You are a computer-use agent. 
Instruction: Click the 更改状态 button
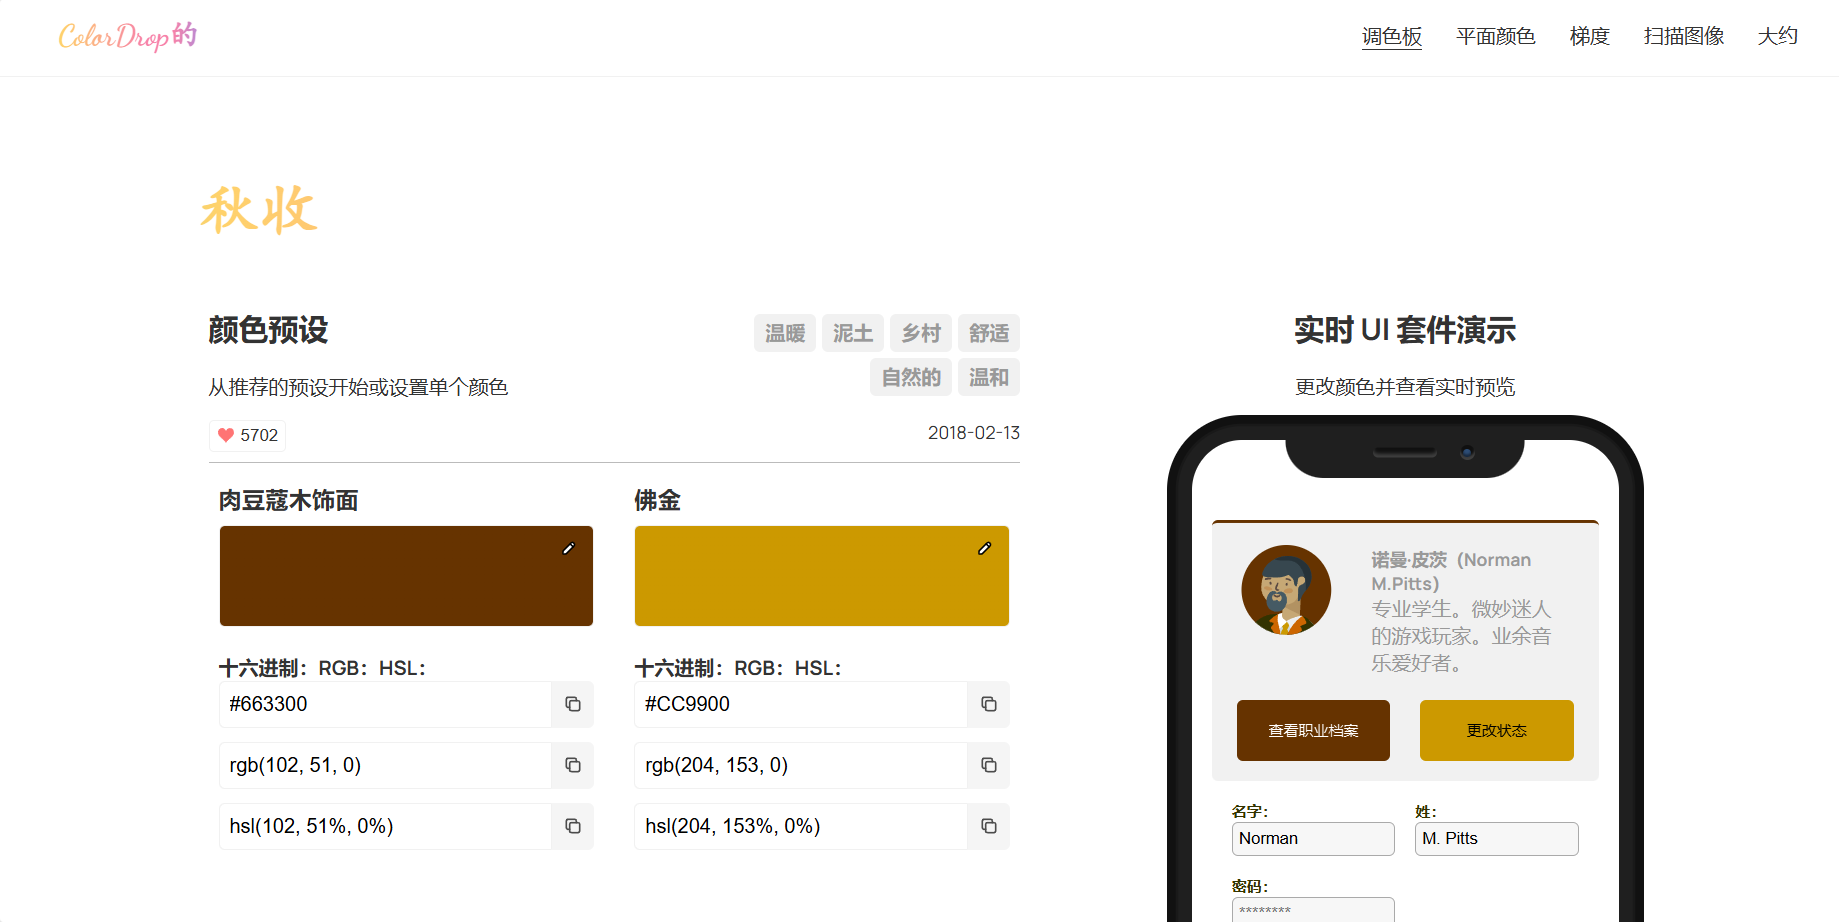point(1497,730)
